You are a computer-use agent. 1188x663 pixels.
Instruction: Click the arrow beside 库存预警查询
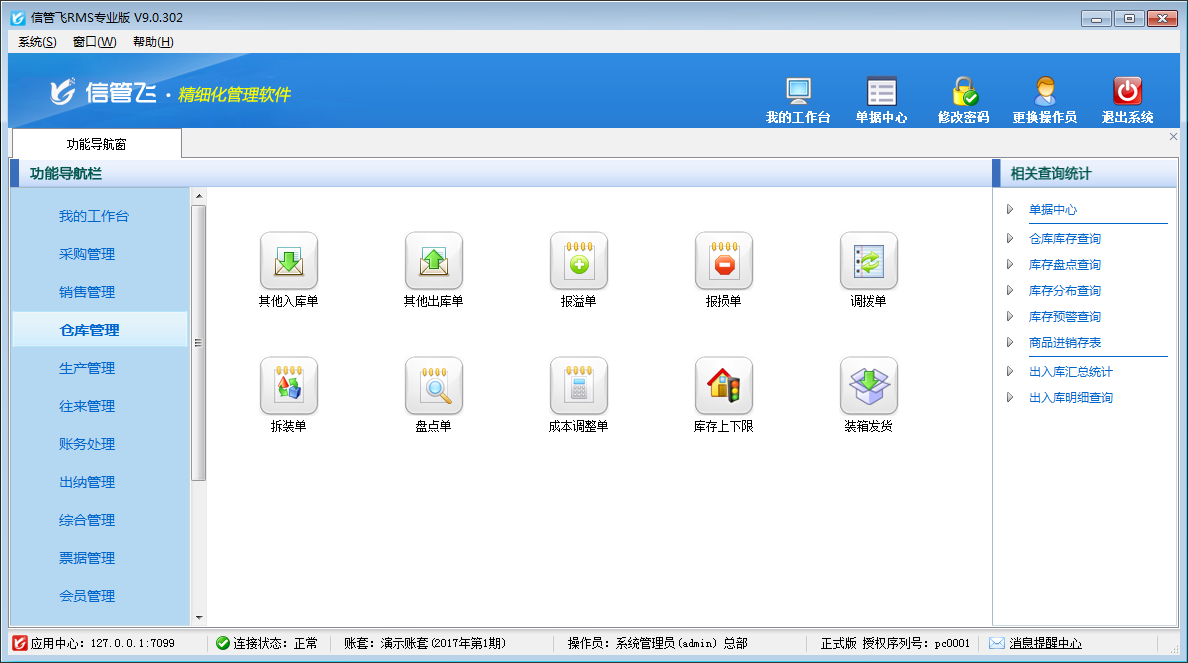tap(1010, 316)
